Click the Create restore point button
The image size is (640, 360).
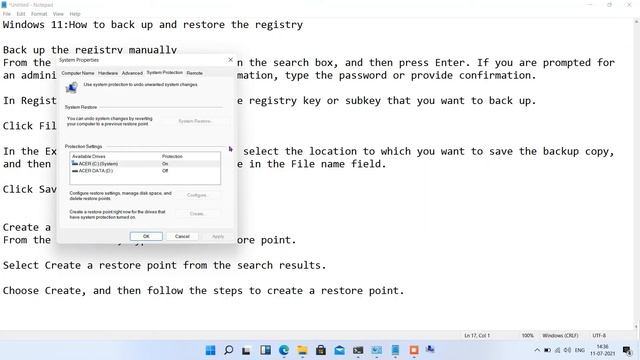click(197, 213)
